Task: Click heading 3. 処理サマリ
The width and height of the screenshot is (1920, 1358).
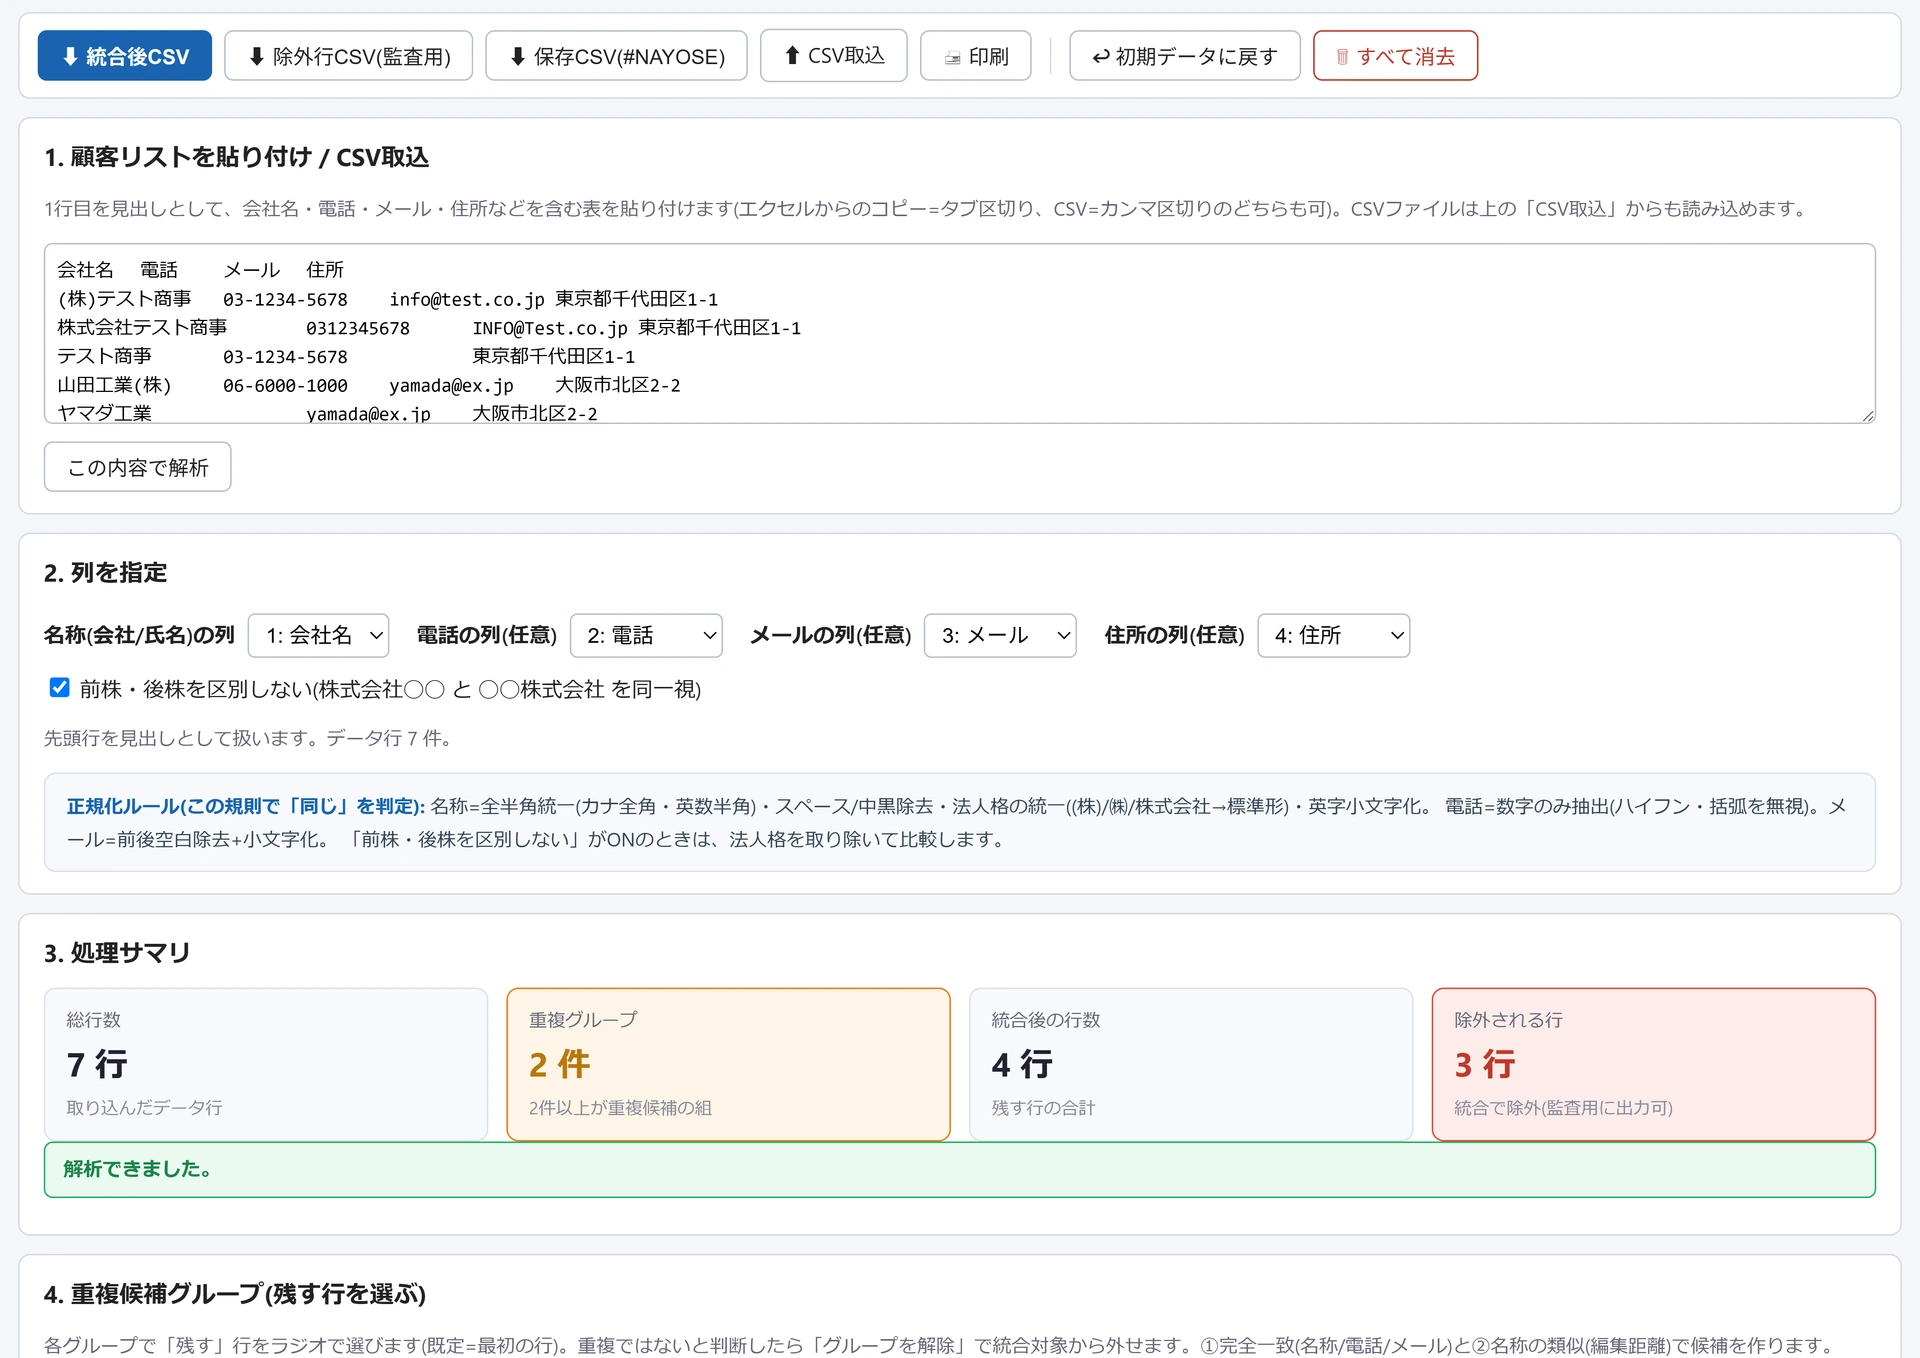Action: pos(117,952)
